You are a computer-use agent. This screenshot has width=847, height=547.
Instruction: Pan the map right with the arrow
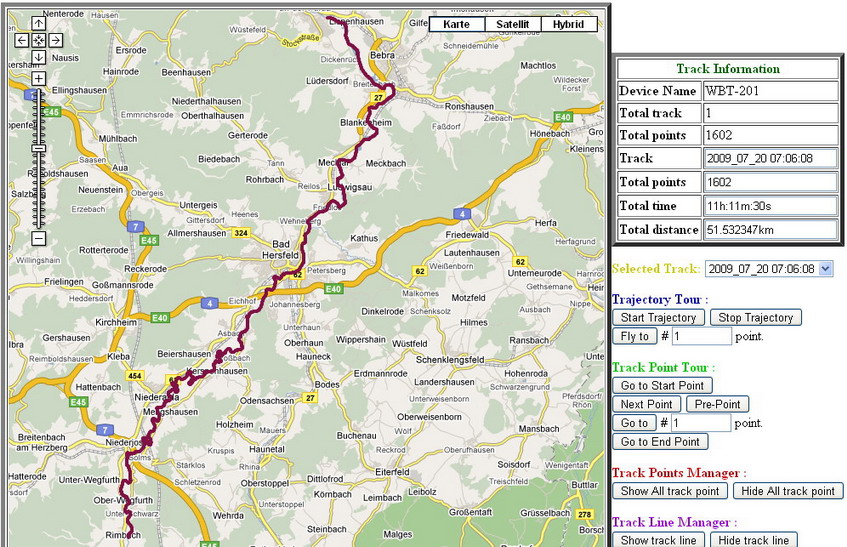click(56, 40)
